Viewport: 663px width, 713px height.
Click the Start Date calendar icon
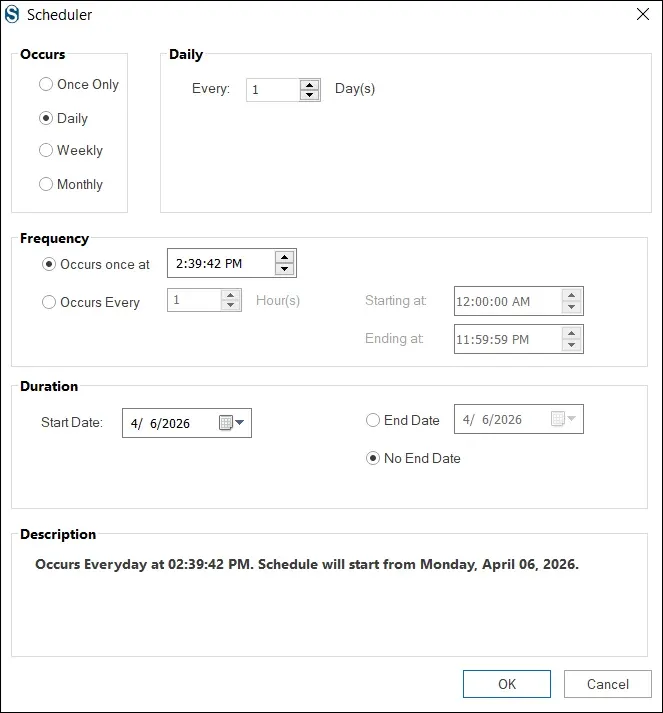(226, 422)
